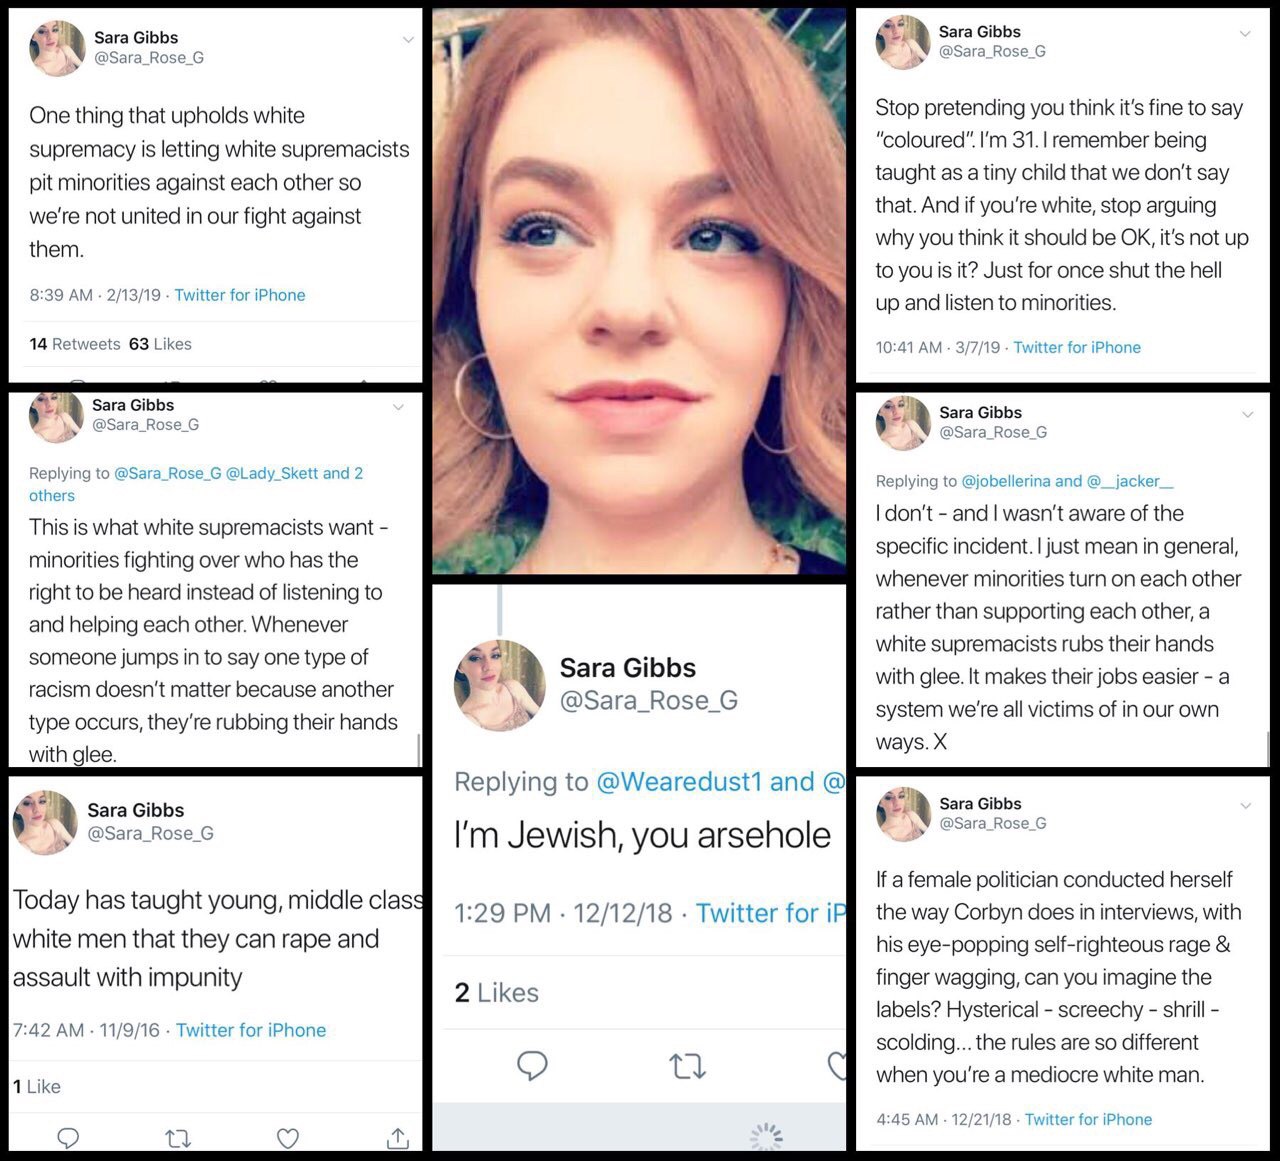Expand options chevron on the "coloured" tweet

pos(1245,34)
